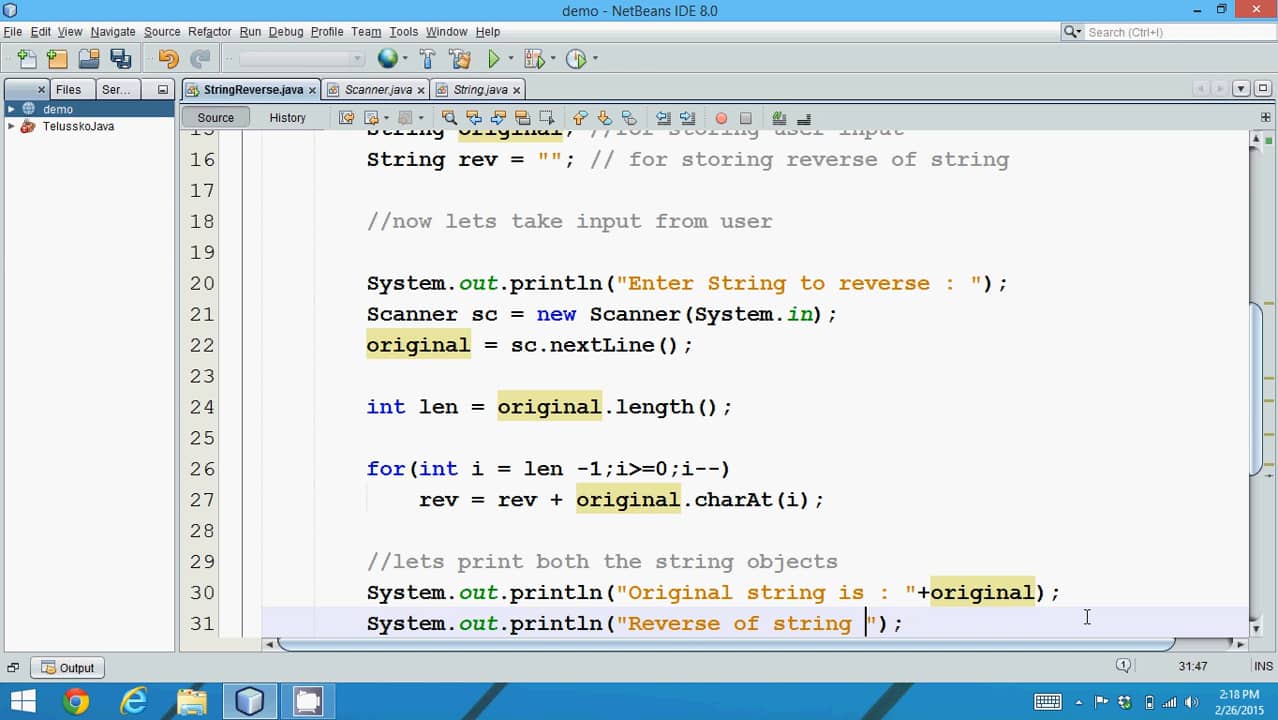The height and width of the screenshot is (720, 1278).
Task: Expand the TelusskoJava project node
Action: 11,126
